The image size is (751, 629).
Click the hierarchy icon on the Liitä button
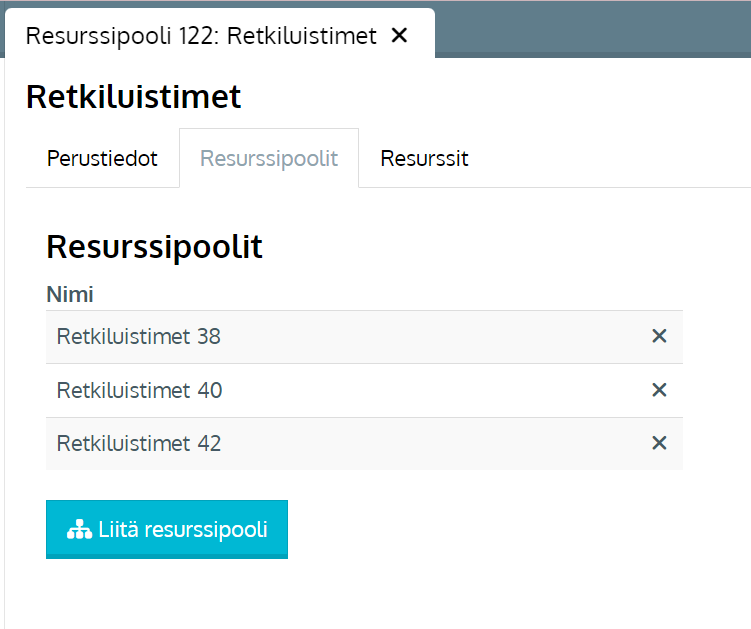pos(79,530)
